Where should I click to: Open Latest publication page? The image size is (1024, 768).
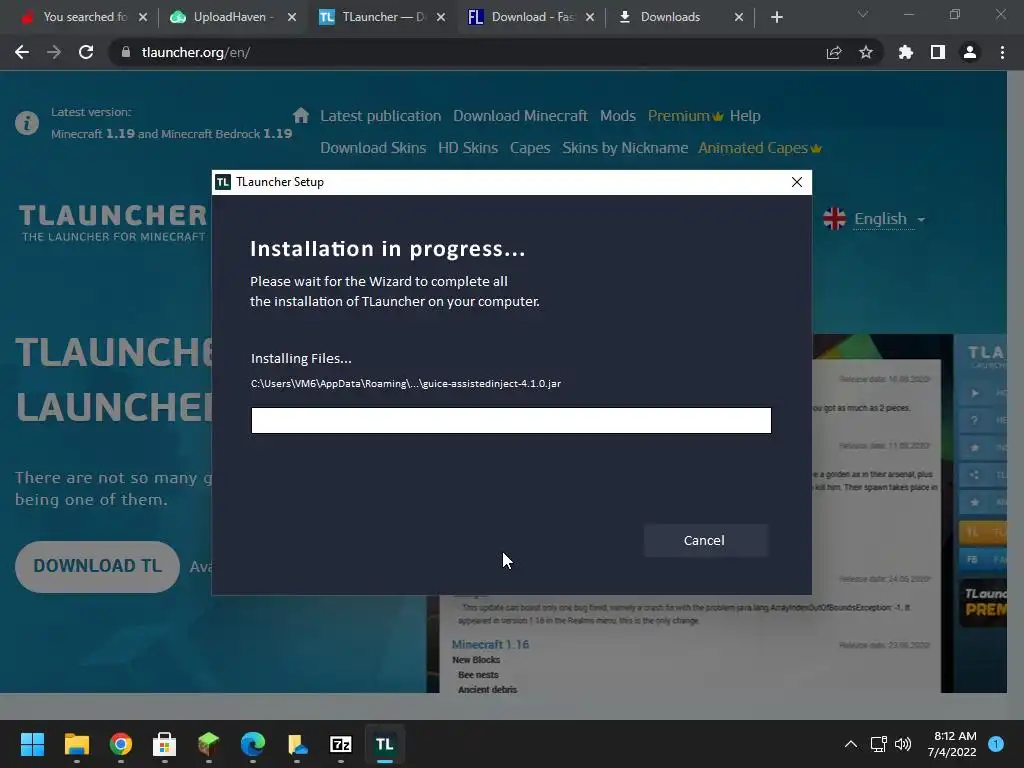381,116
